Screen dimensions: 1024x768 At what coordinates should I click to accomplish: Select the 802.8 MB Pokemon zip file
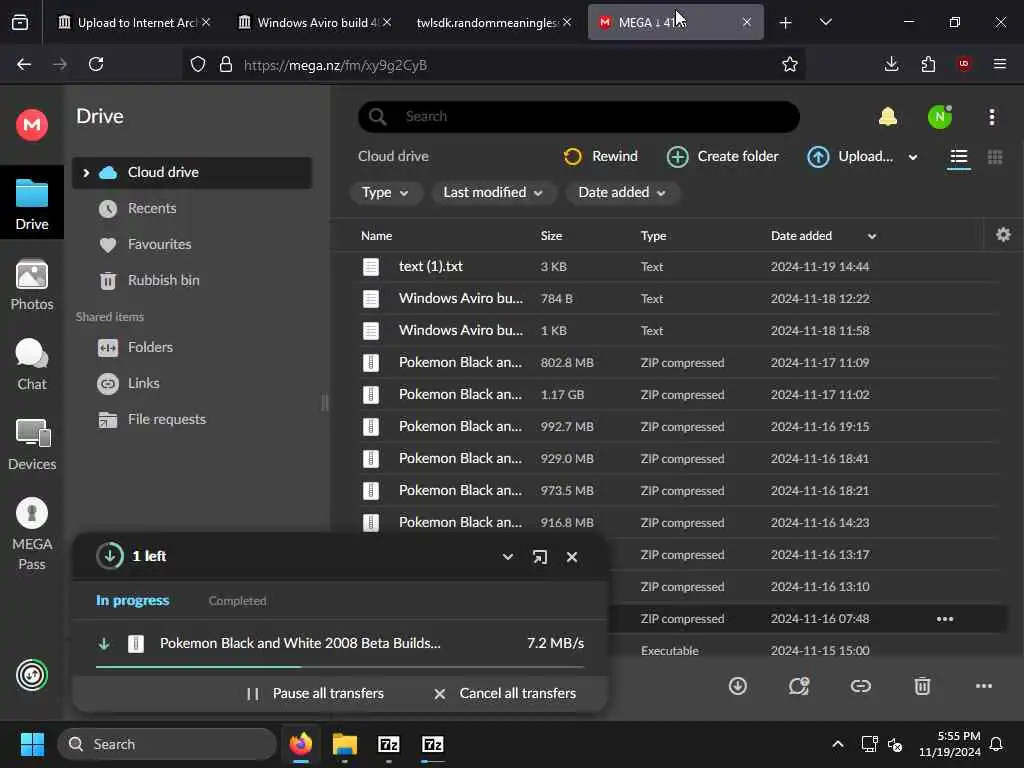[x=679, y=362]
